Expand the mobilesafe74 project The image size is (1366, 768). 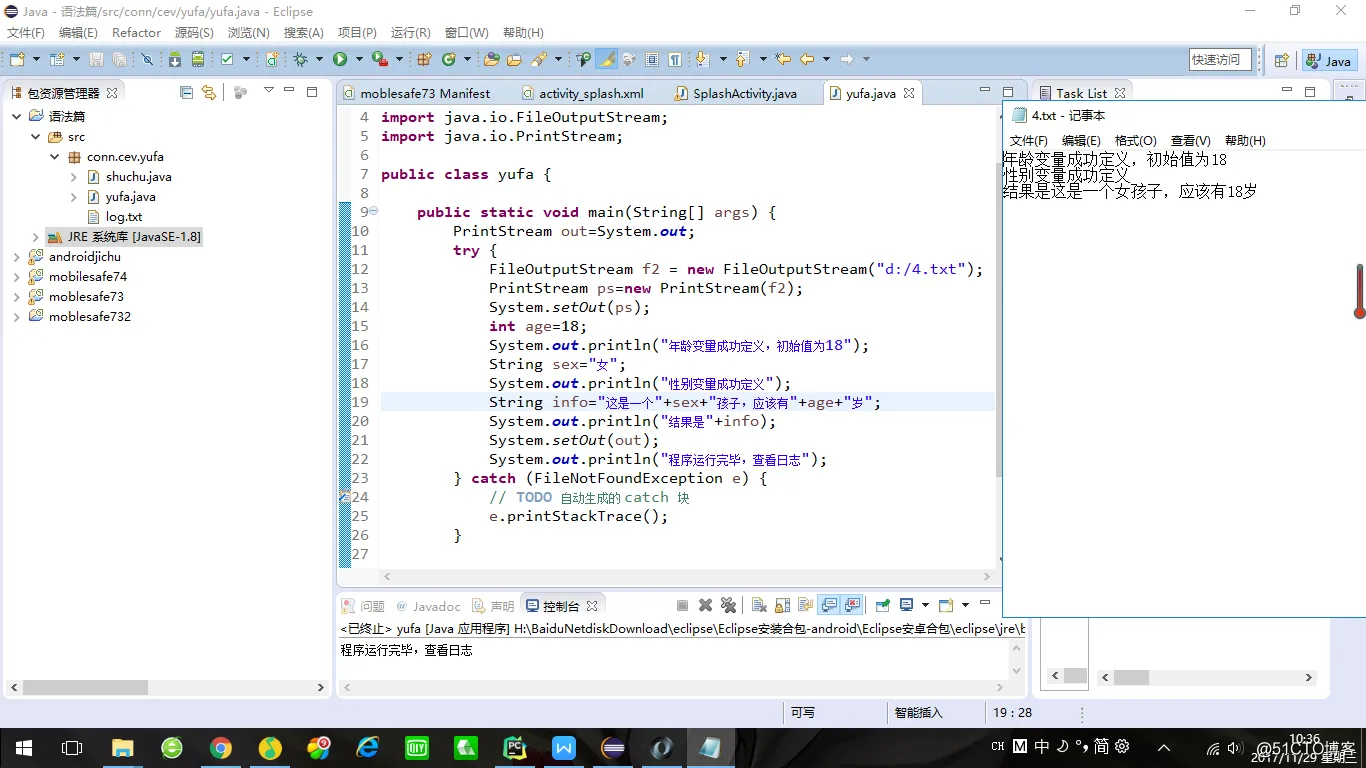(x=17, y=277)
